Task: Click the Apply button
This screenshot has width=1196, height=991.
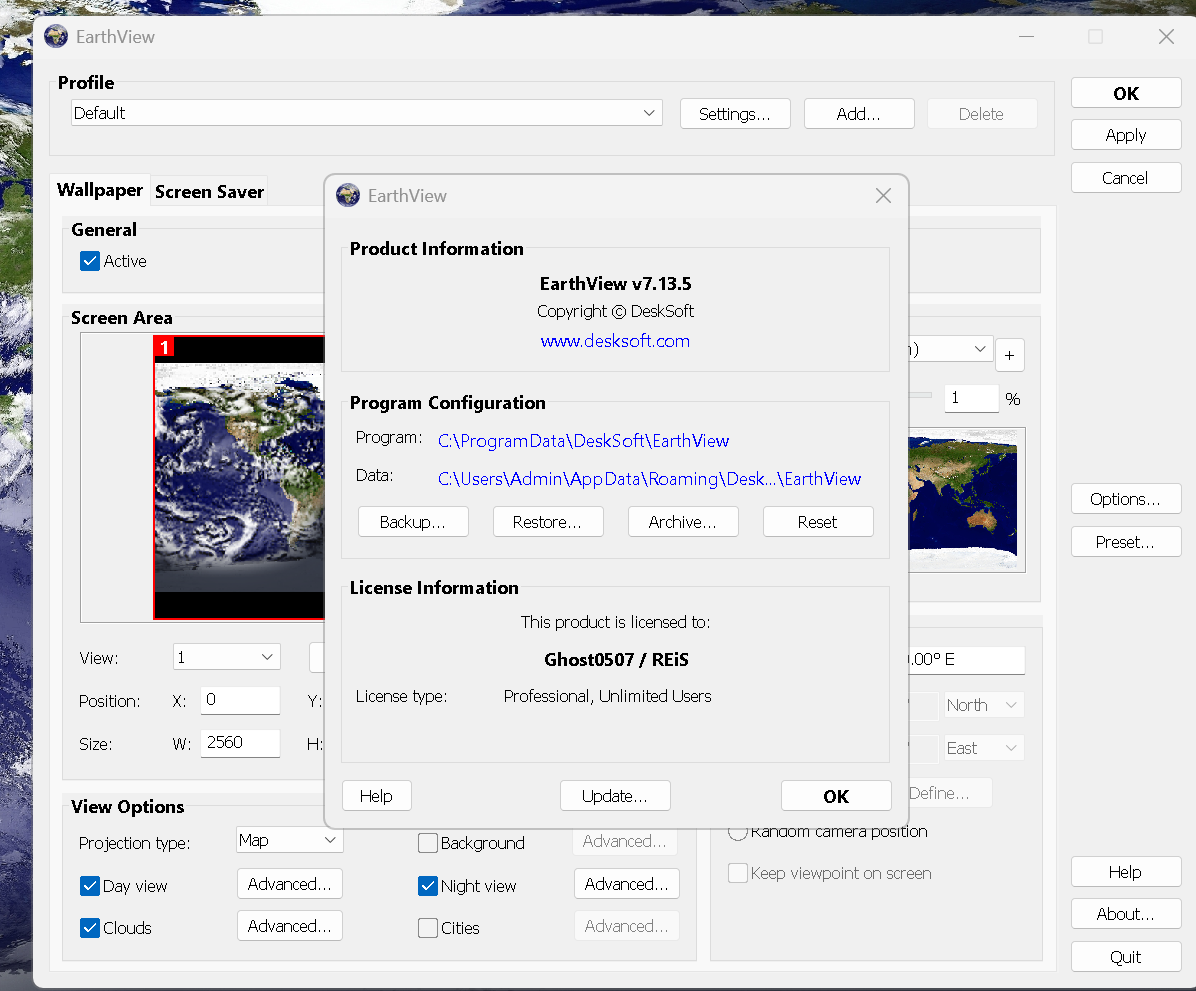Action: coord(1126,135)
